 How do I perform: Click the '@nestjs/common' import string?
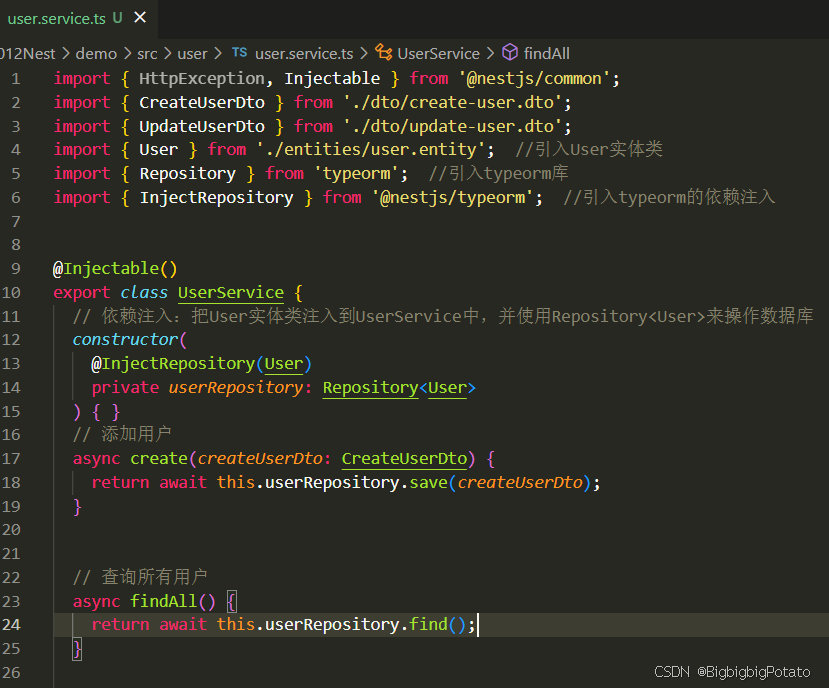pyautogui.click(x=535, y=79)
